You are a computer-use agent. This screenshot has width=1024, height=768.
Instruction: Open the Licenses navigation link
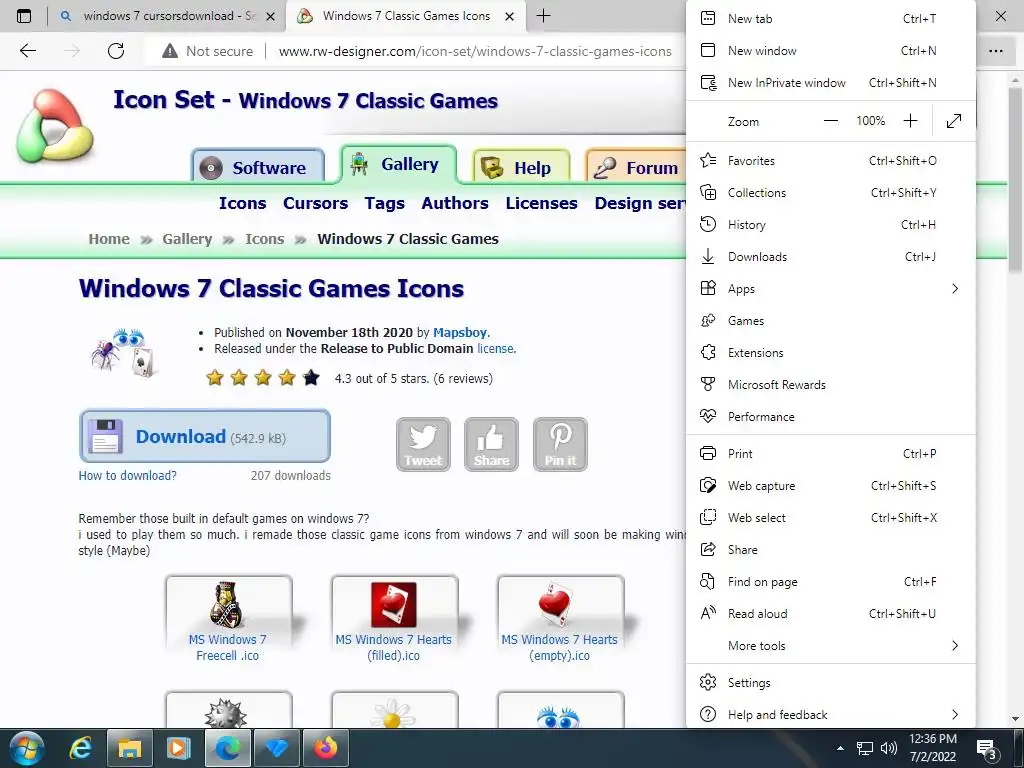(541, 203)
